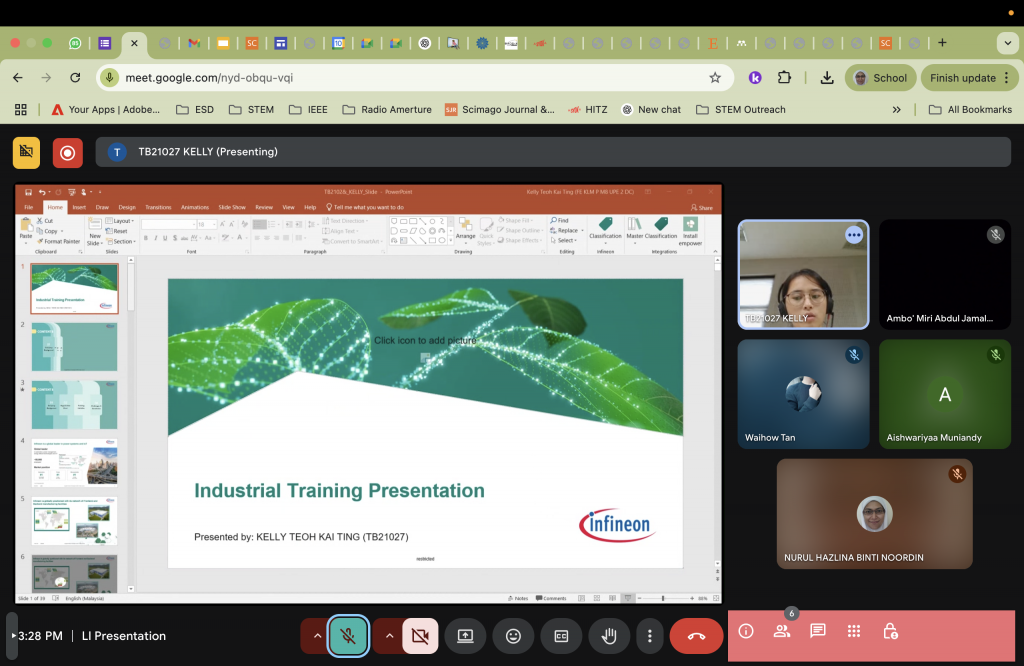The image size is (1024, 666).
Task: Open options dots on TB21027 KELLY tile
Action: point(854,235)
